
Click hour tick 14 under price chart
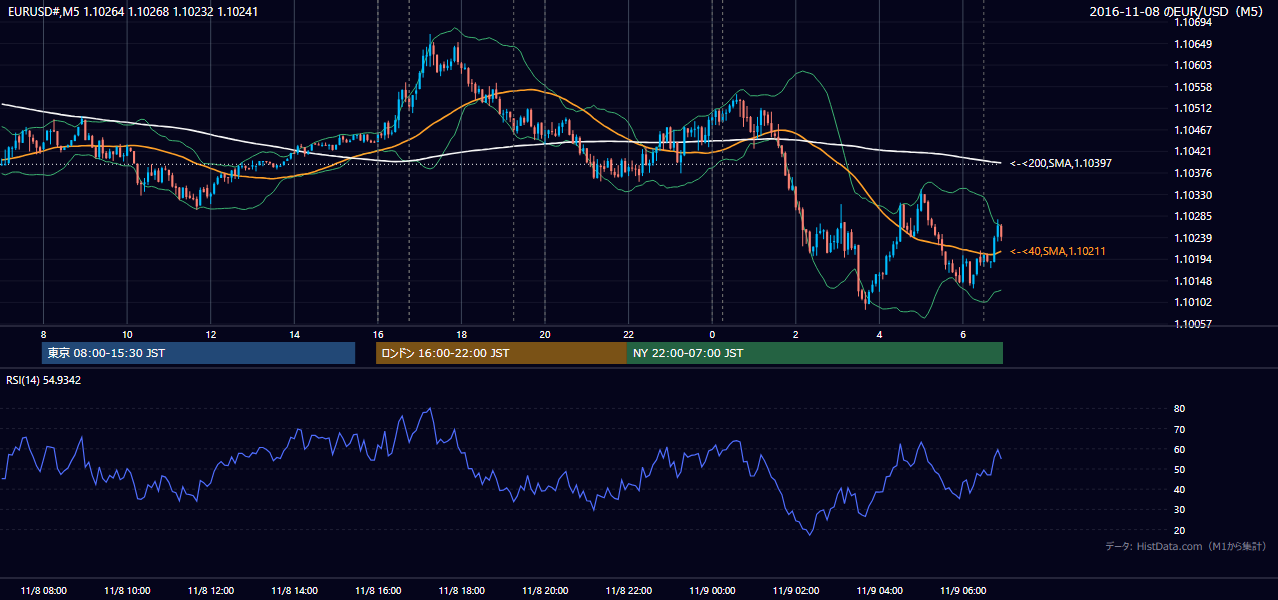[x=294, y=334]
